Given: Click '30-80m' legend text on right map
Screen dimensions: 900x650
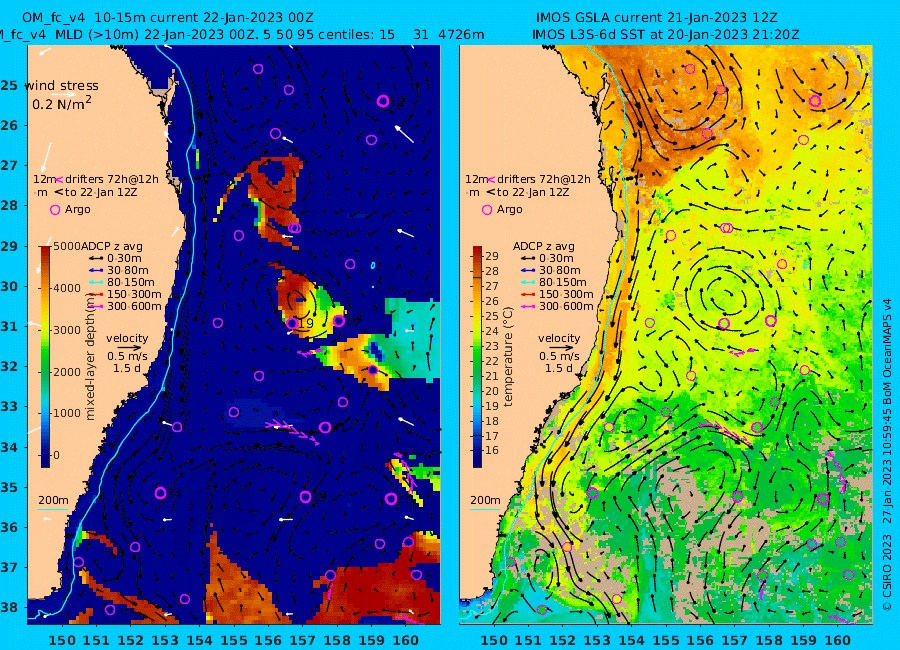Looking at the screenshot, I should point(560,270).
